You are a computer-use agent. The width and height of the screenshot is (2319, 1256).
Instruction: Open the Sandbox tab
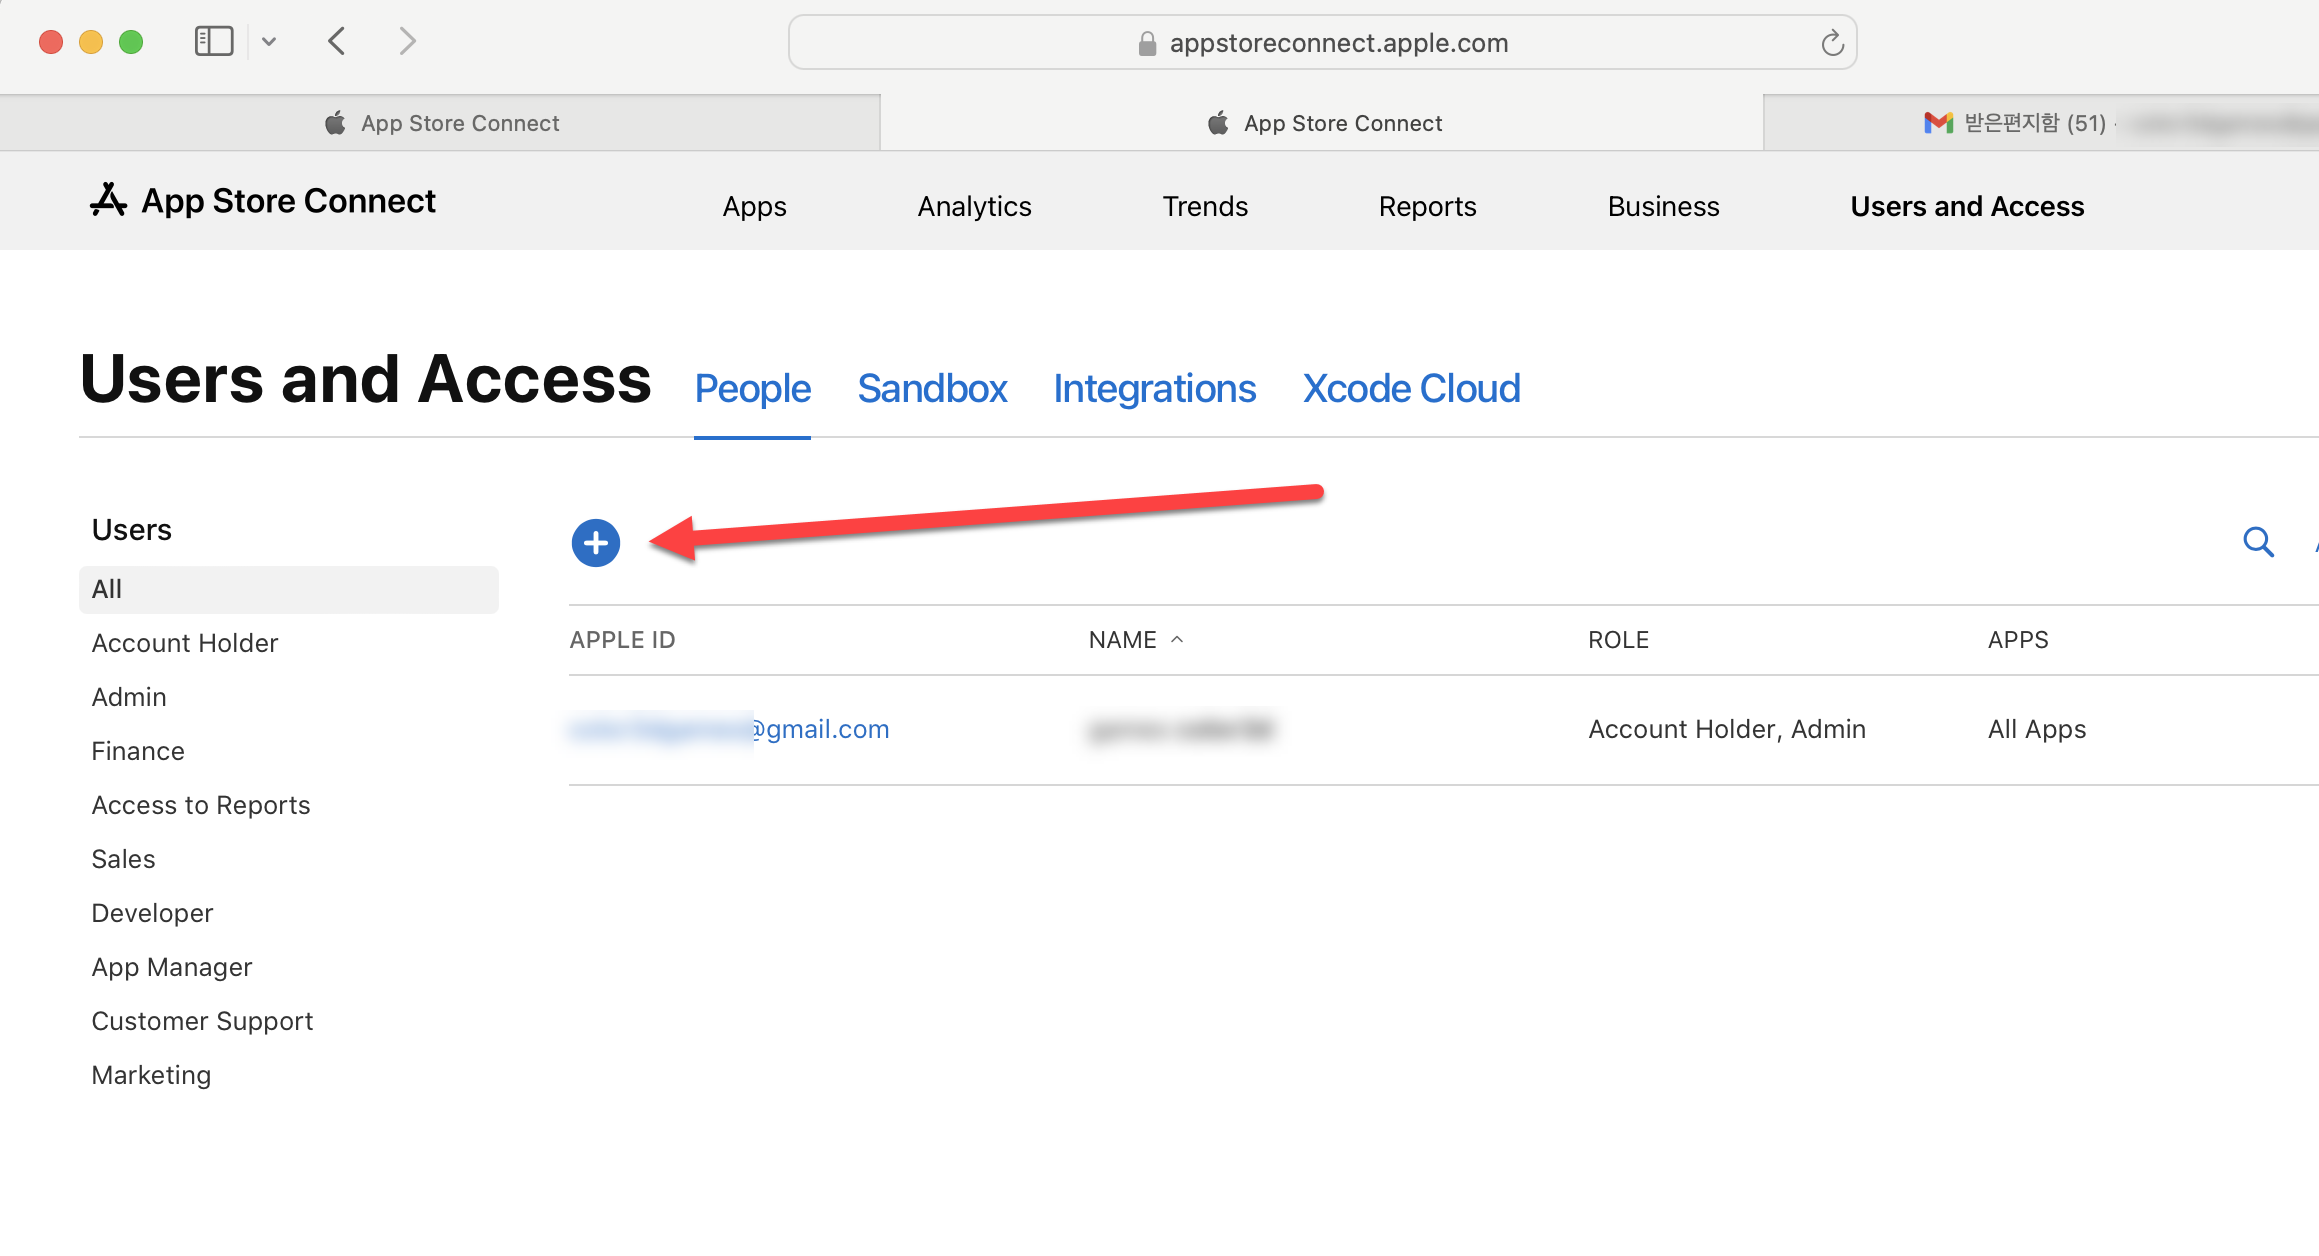(x=931, y=389)
